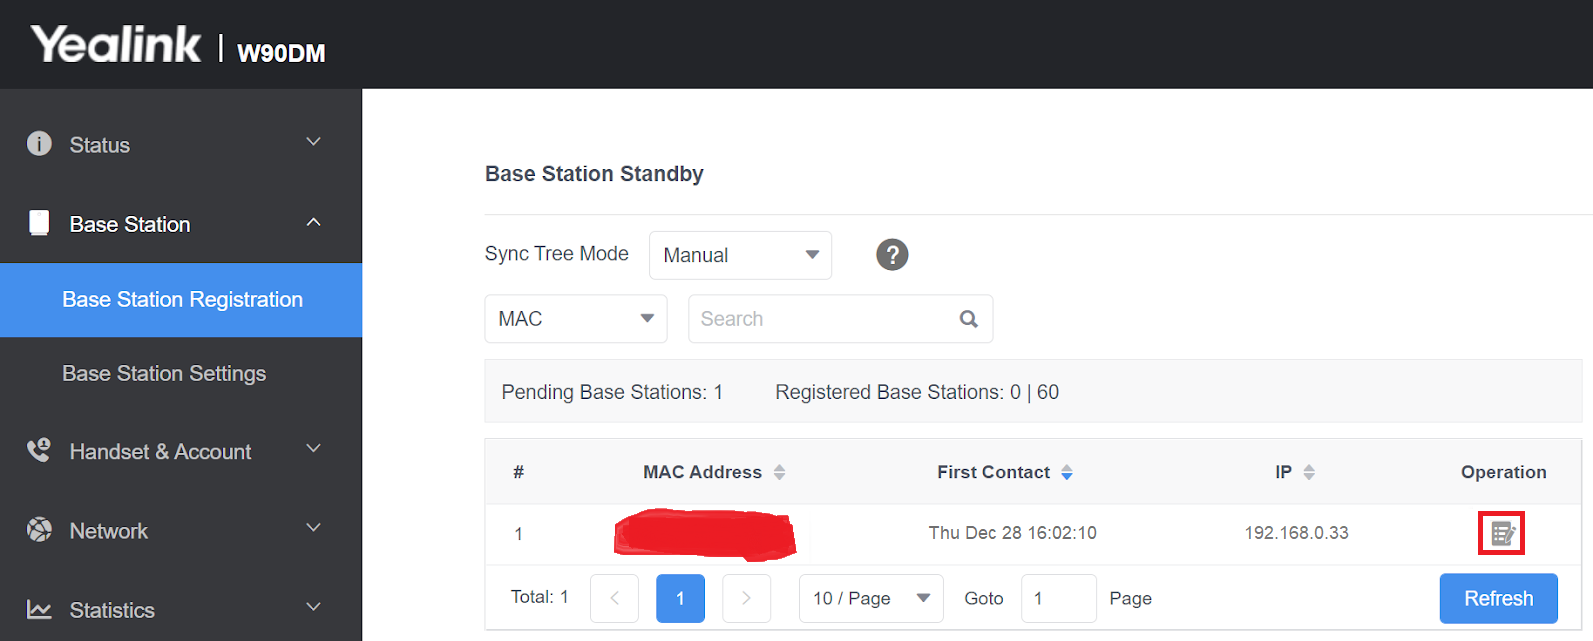Expand the Status menu
Viewport: 1593px width, 641px height.
click(x=180, y=144)
